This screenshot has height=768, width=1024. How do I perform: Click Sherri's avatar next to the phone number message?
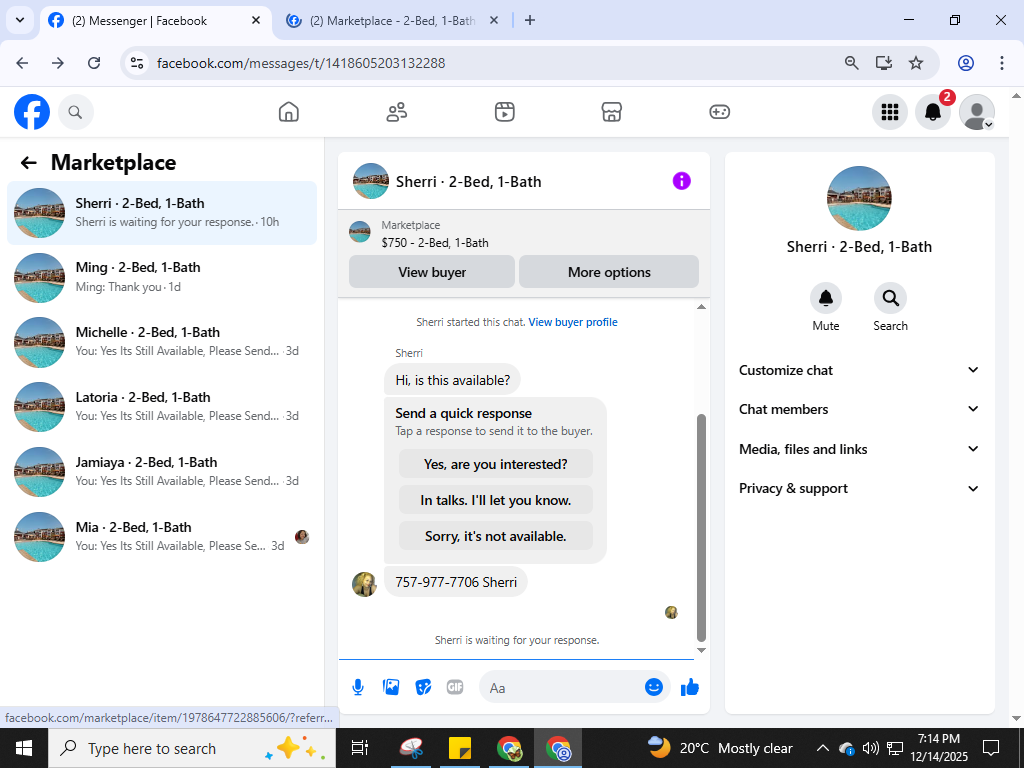[x=364, y=584]
